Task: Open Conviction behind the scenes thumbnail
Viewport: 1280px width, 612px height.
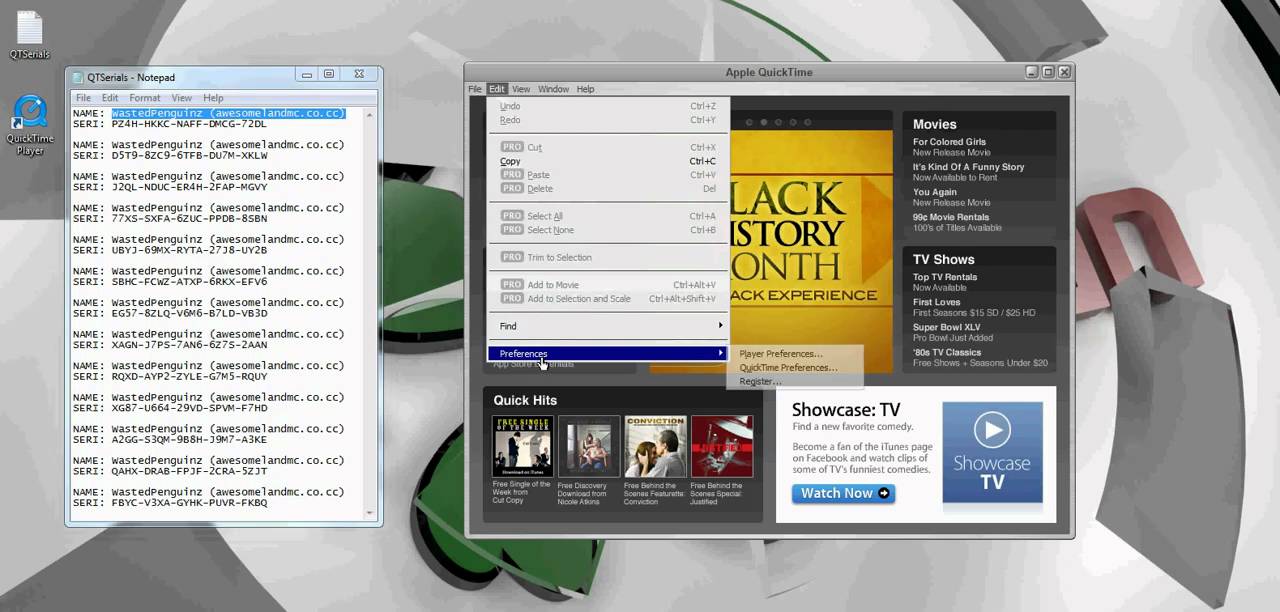Action: (655, 447)
